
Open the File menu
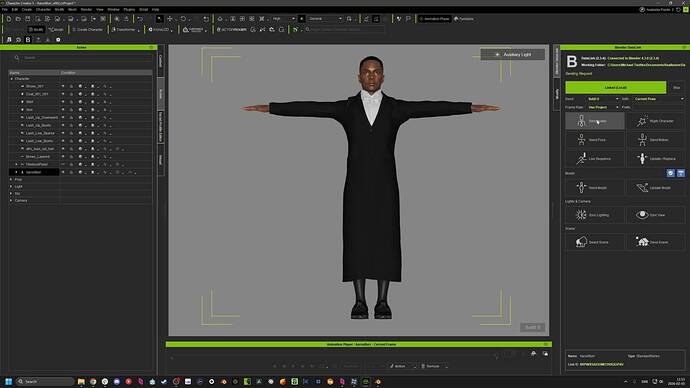(x=5, y=9)
